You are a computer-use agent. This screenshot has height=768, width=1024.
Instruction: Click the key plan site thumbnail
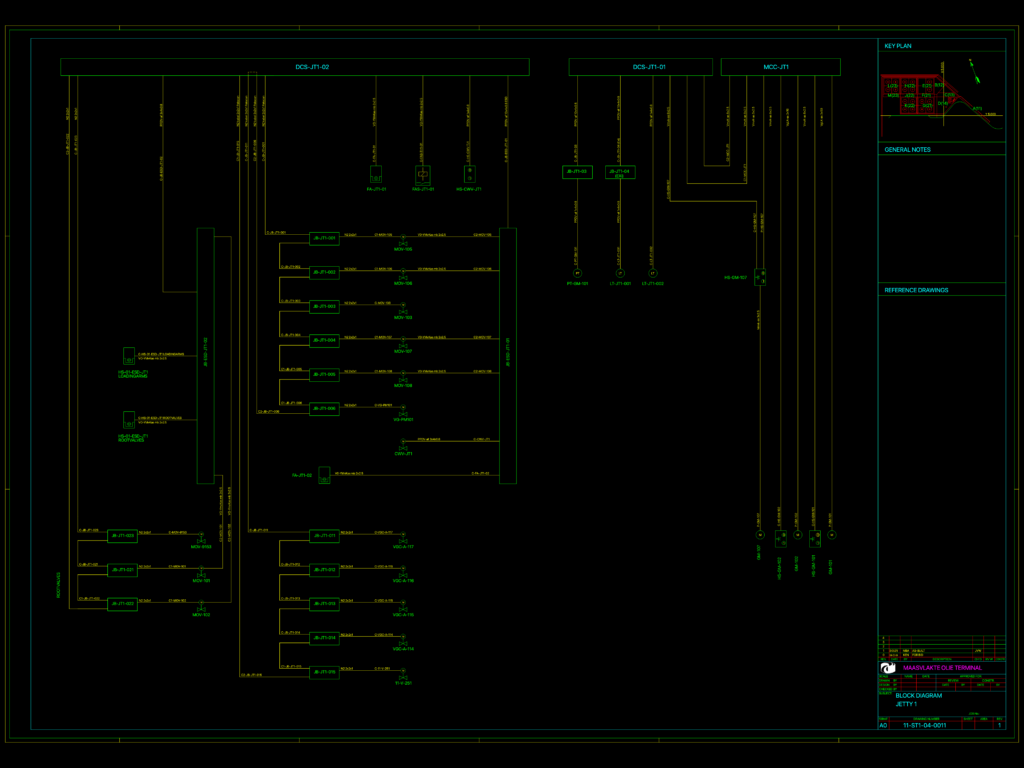pyautogui.click(x=942, y=96)
